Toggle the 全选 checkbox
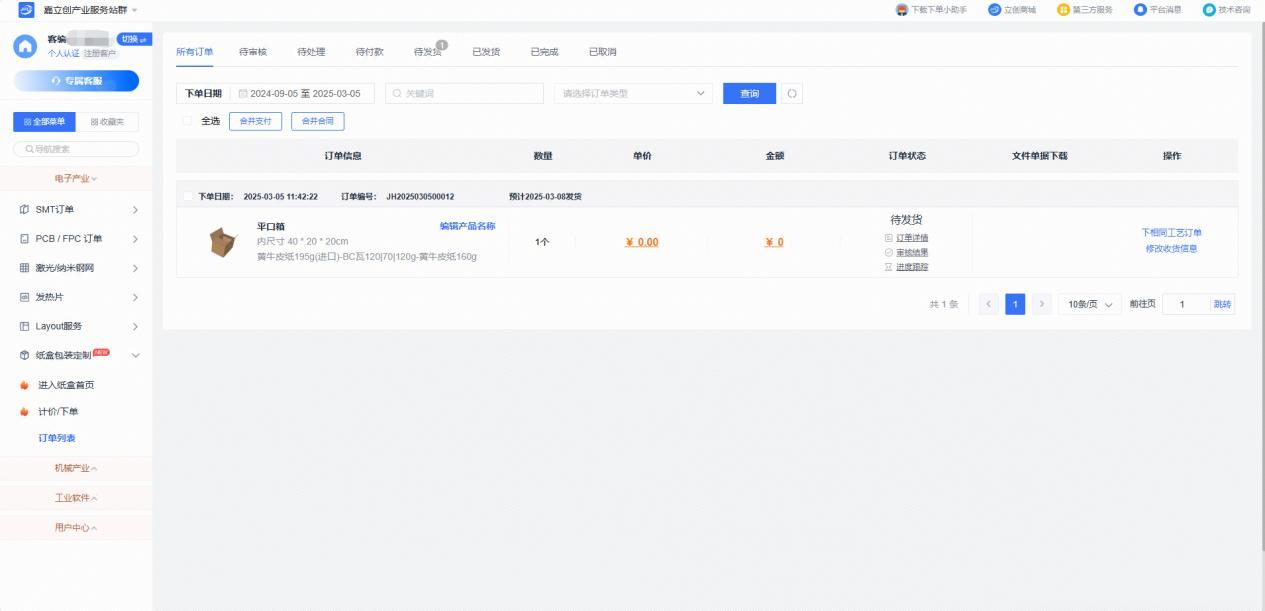The width and height of the screenshot is (1265, 611). coord(187,121)
